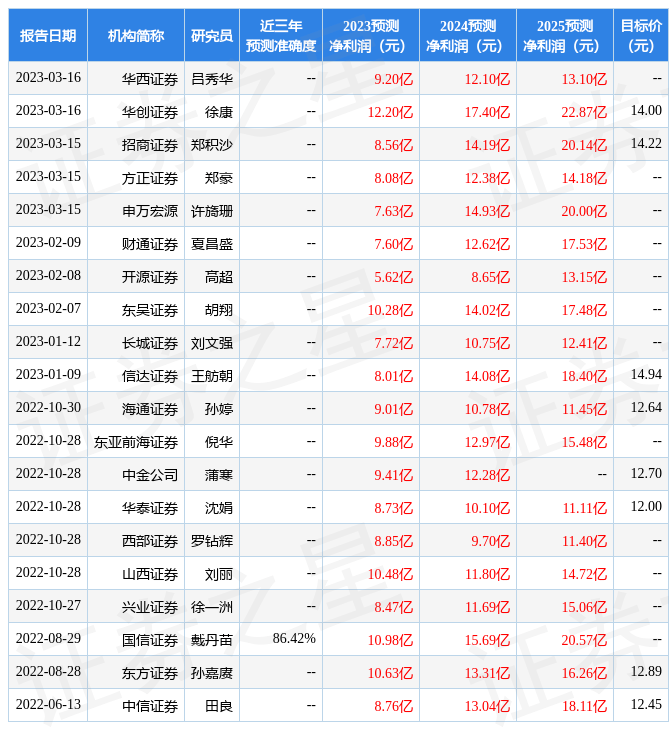Select the 5.62亿 forecast from 开源证券
The width and height of the screenshot is (669, 730).
(393, 277)
